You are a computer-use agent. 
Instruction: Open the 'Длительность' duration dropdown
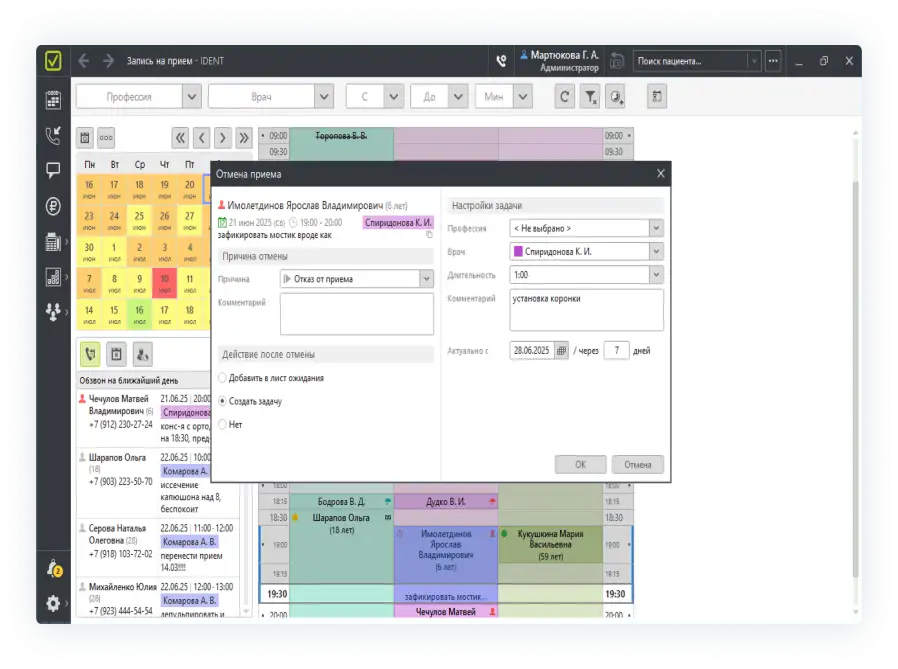click(x=655, y=274)
